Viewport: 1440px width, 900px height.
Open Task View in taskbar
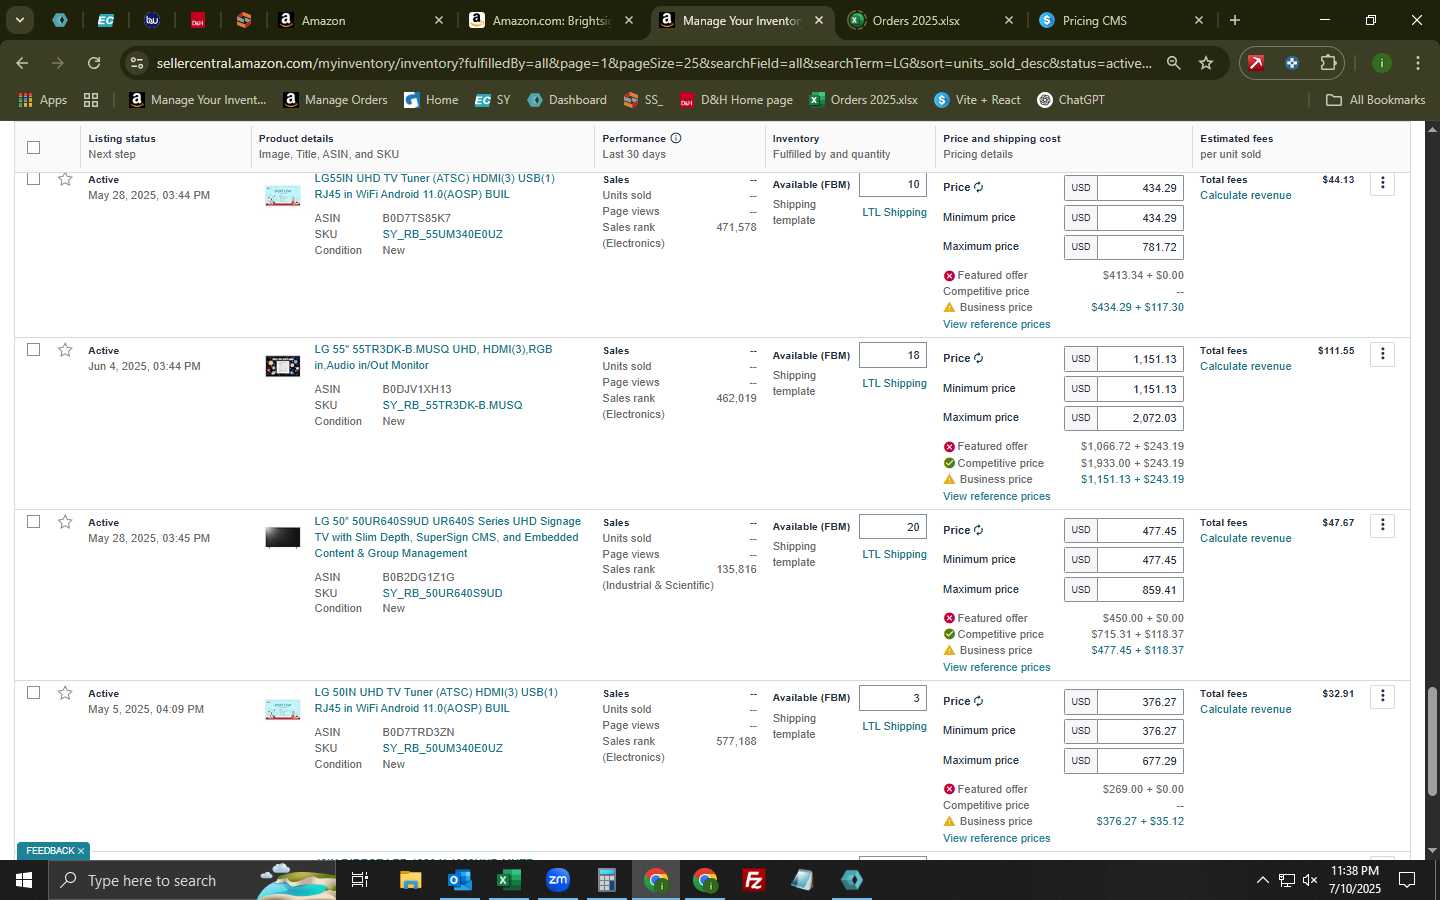click(x=360, y=880)
